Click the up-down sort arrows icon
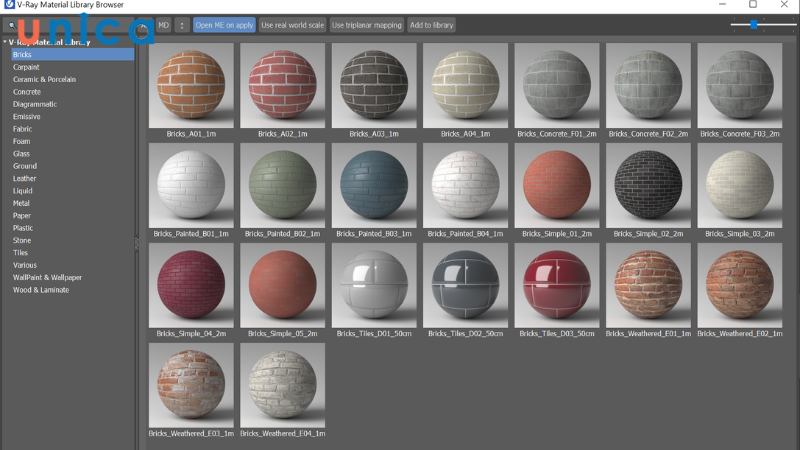The height and width of the screenshot is (450, 800). click(182, 25)
